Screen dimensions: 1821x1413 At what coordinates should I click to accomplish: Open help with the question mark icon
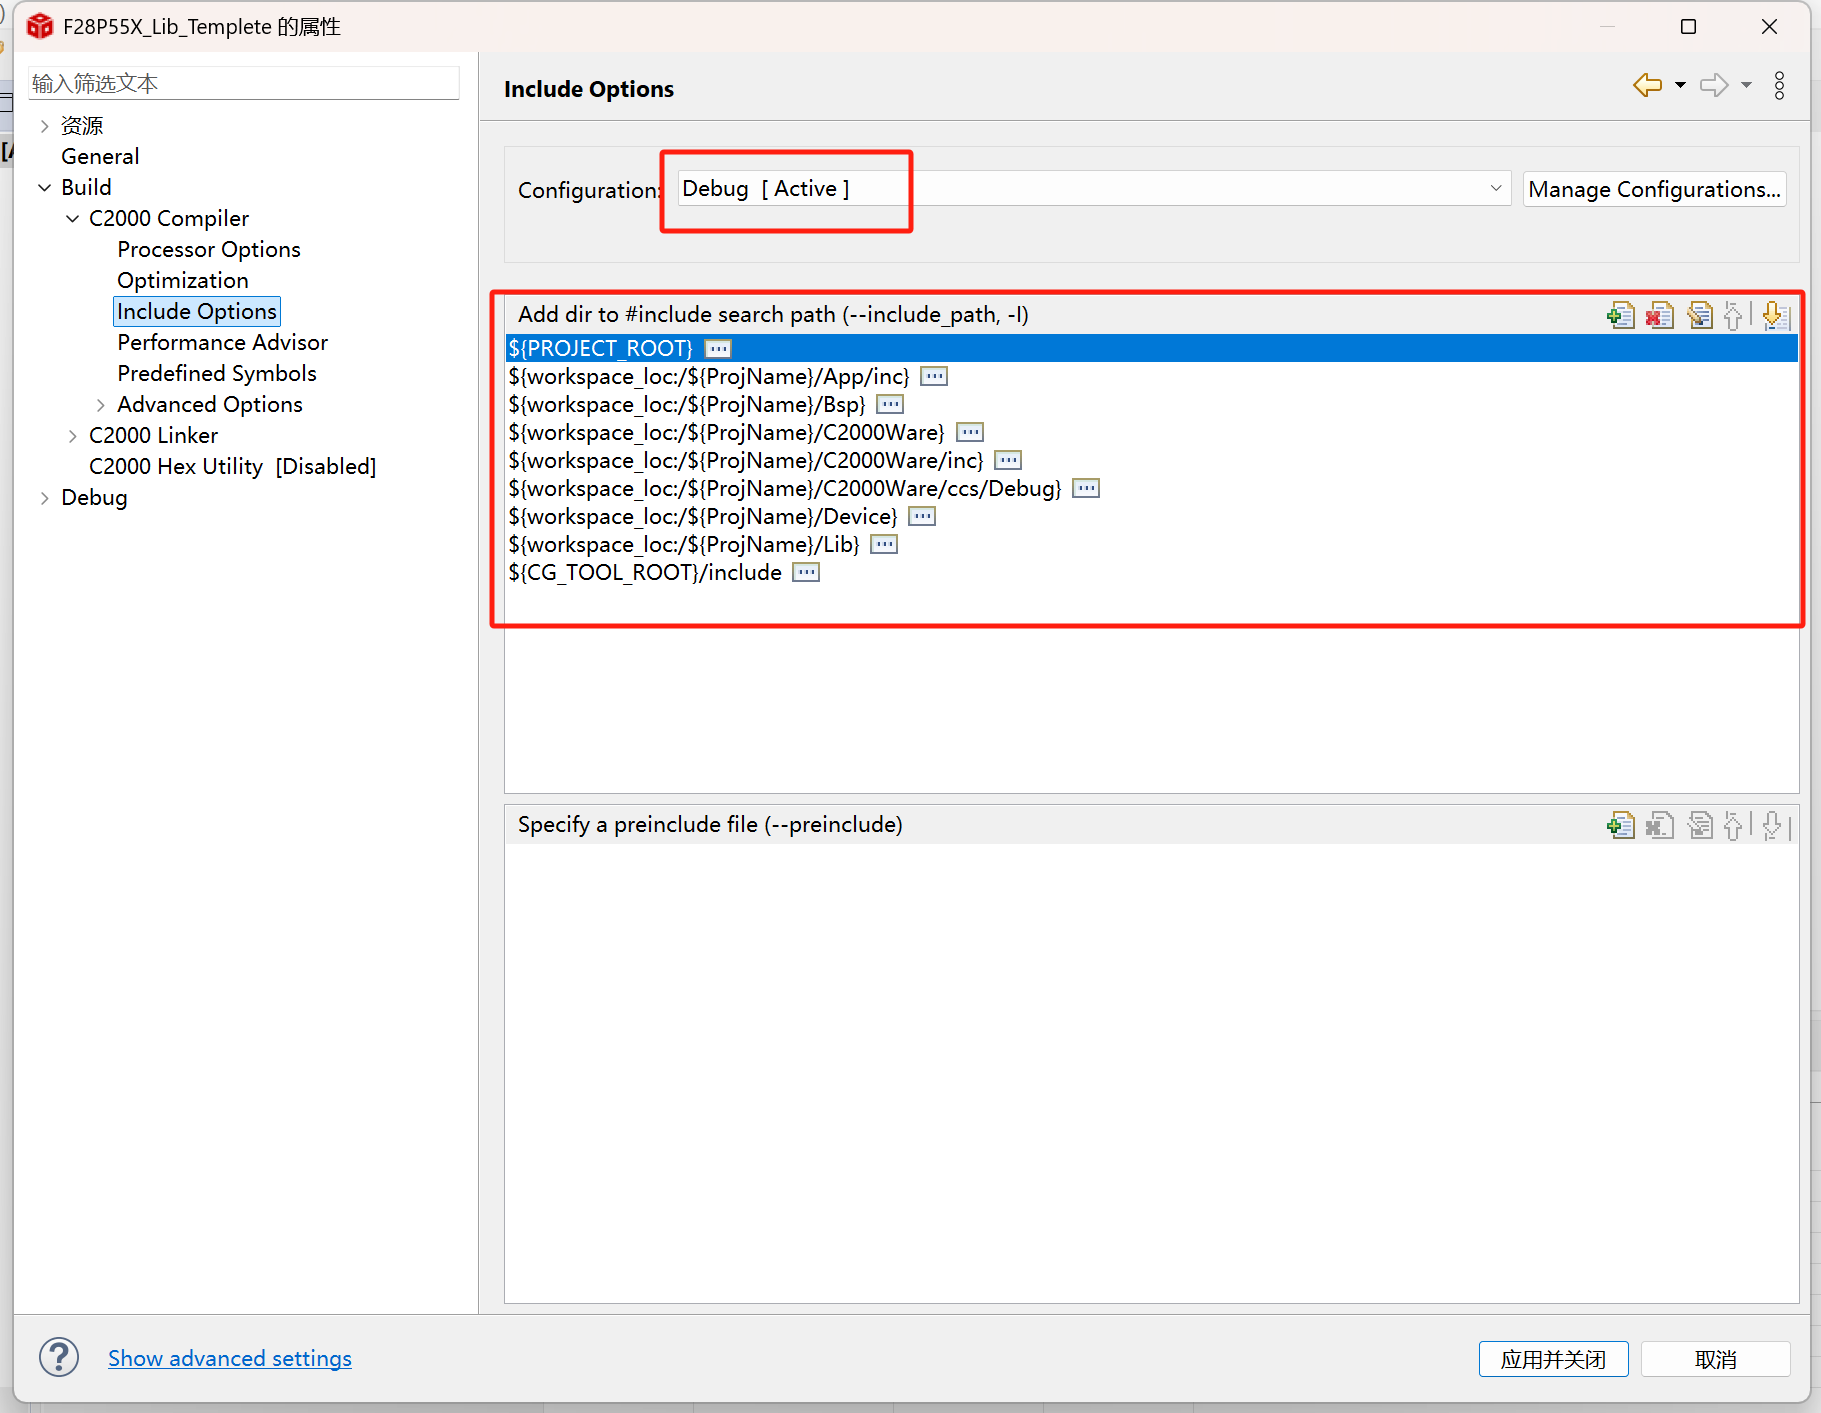click(x=59, y=1358)
